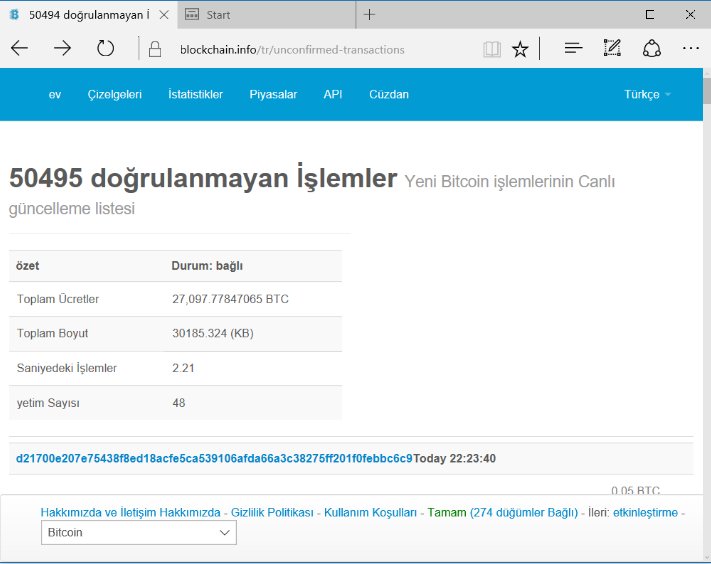Click the 'Toplam Boyut' row label

52,333
